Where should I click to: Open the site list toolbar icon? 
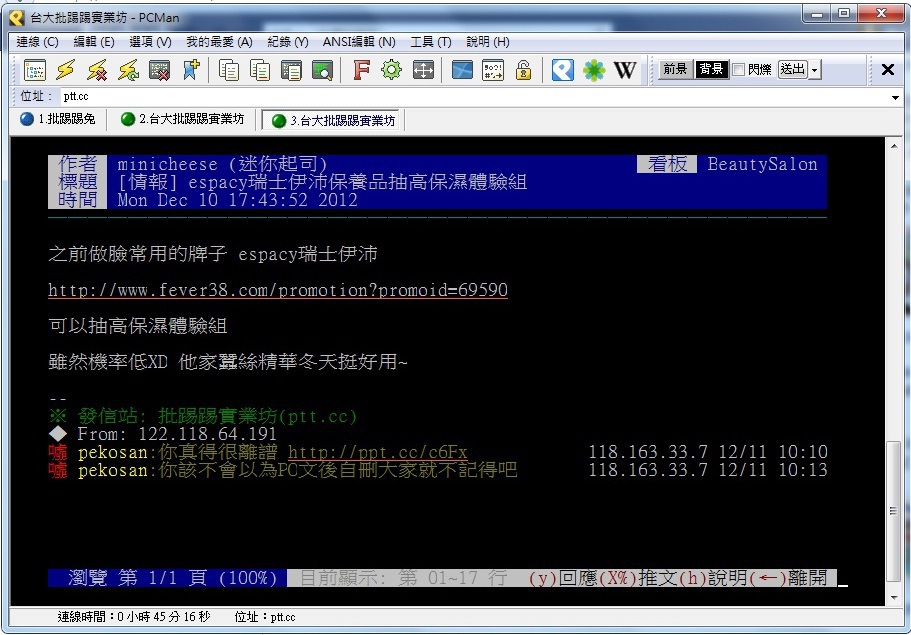35,70
